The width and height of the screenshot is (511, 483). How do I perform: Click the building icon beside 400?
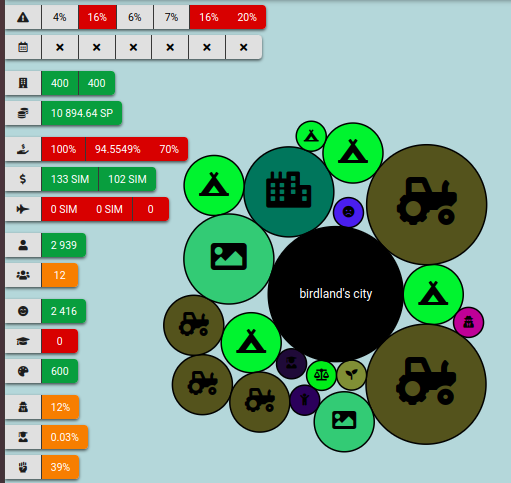(23, 83)
